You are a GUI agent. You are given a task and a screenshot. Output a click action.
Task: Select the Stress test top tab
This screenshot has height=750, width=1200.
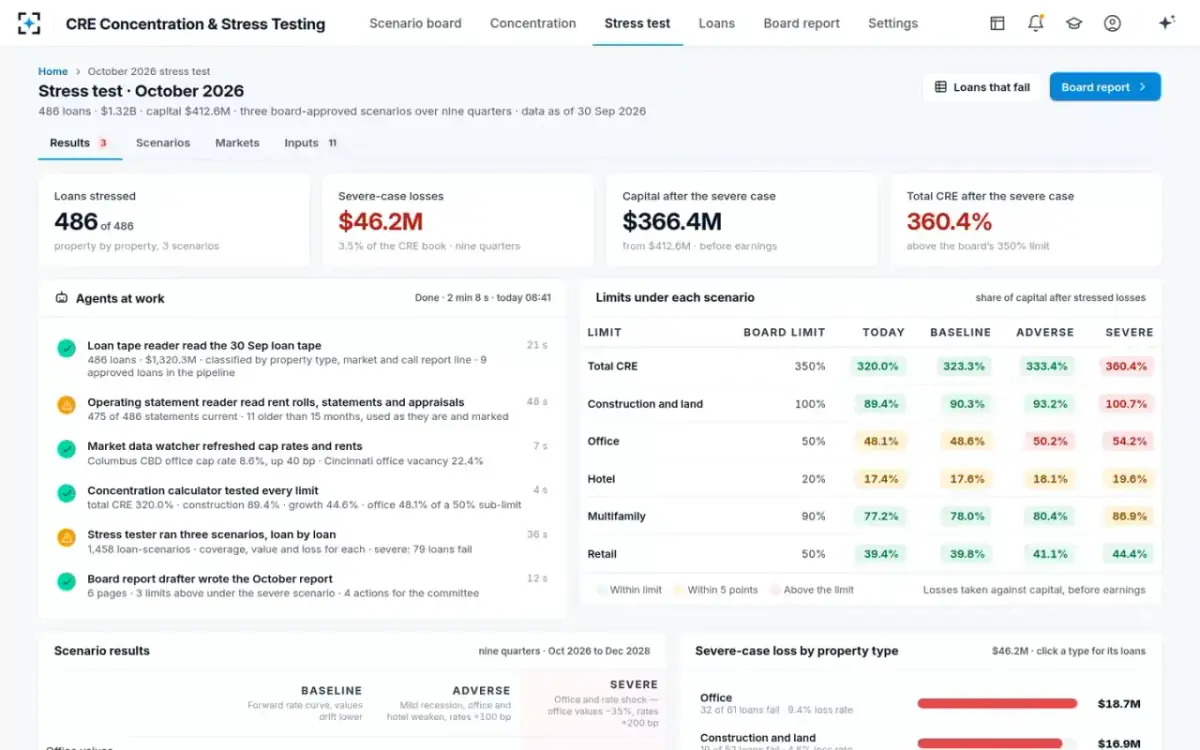637,23
